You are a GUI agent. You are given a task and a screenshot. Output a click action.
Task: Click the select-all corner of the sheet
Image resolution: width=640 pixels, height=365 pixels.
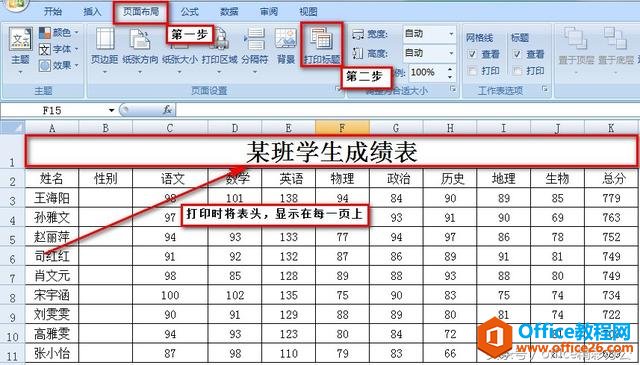tap(13, 127)
